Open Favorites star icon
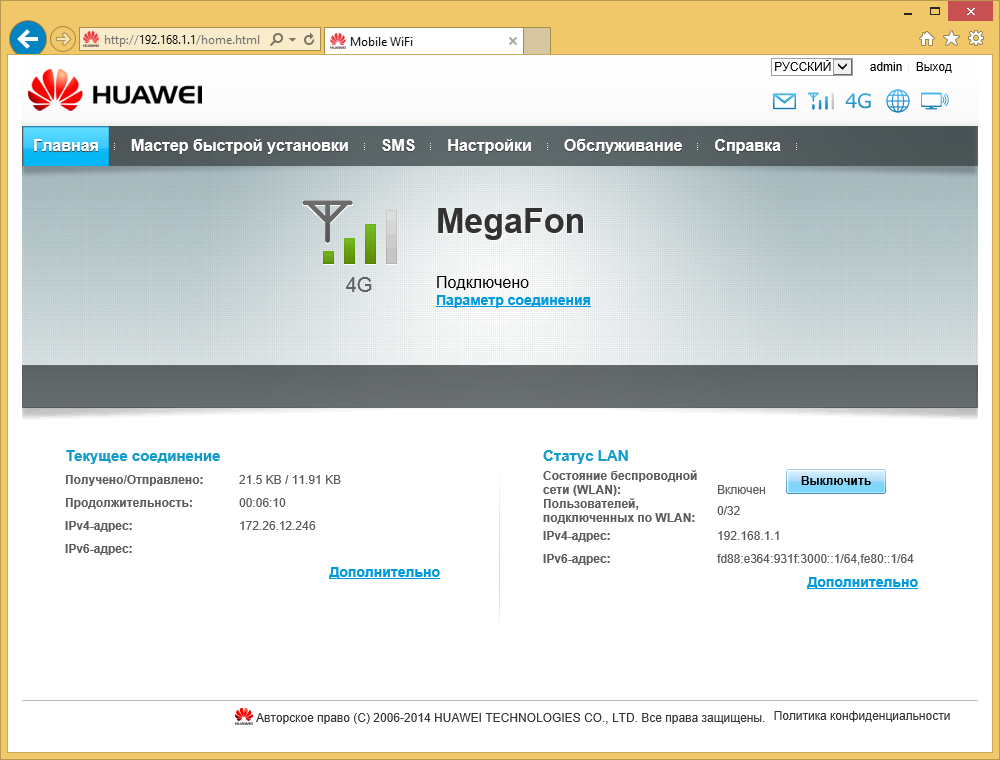 click(951, 39)
